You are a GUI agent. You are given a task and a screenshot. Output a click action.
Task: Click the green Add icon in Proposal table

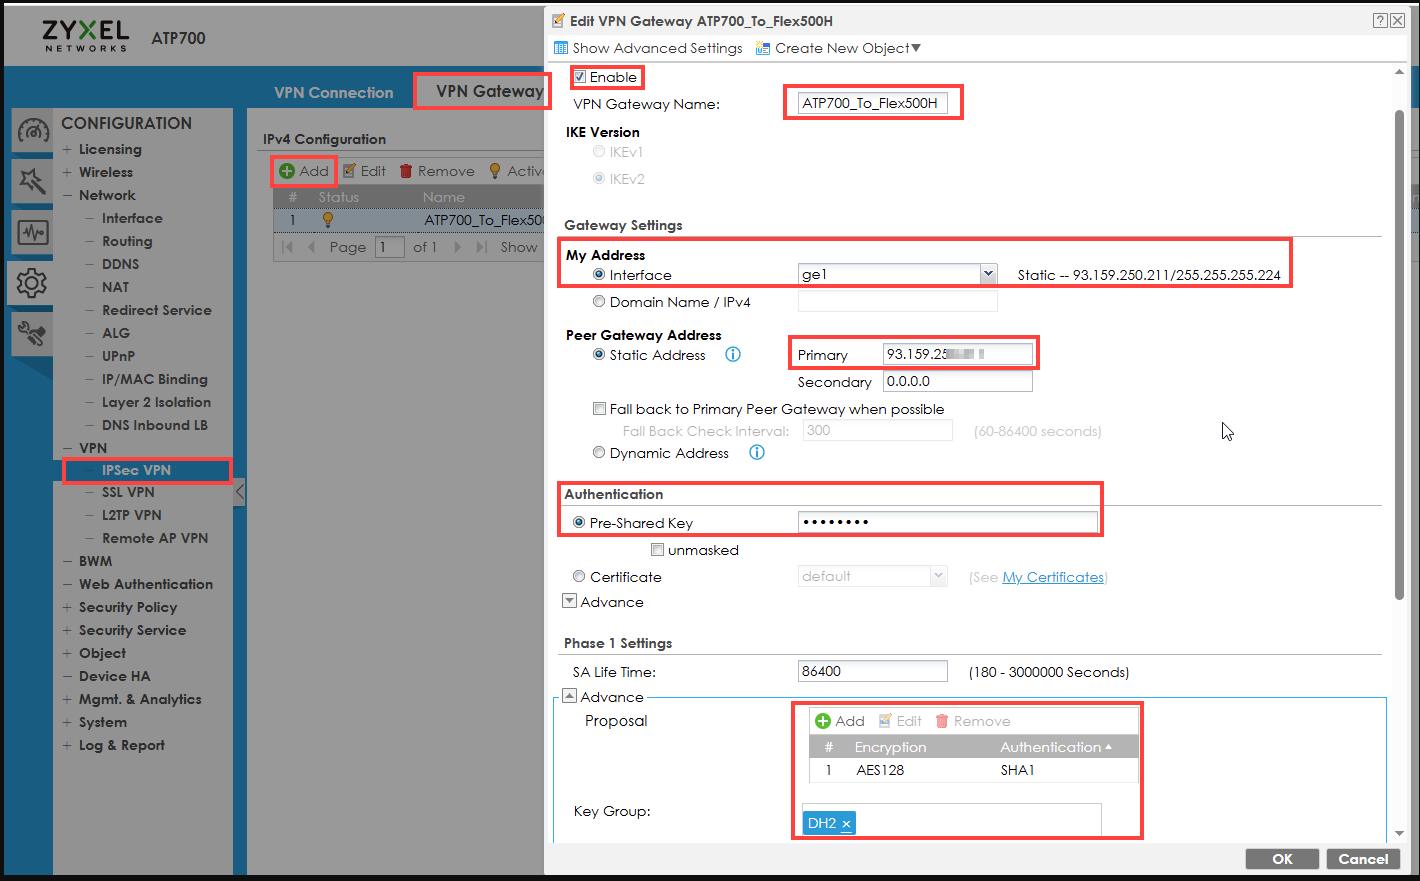[824, 721]
